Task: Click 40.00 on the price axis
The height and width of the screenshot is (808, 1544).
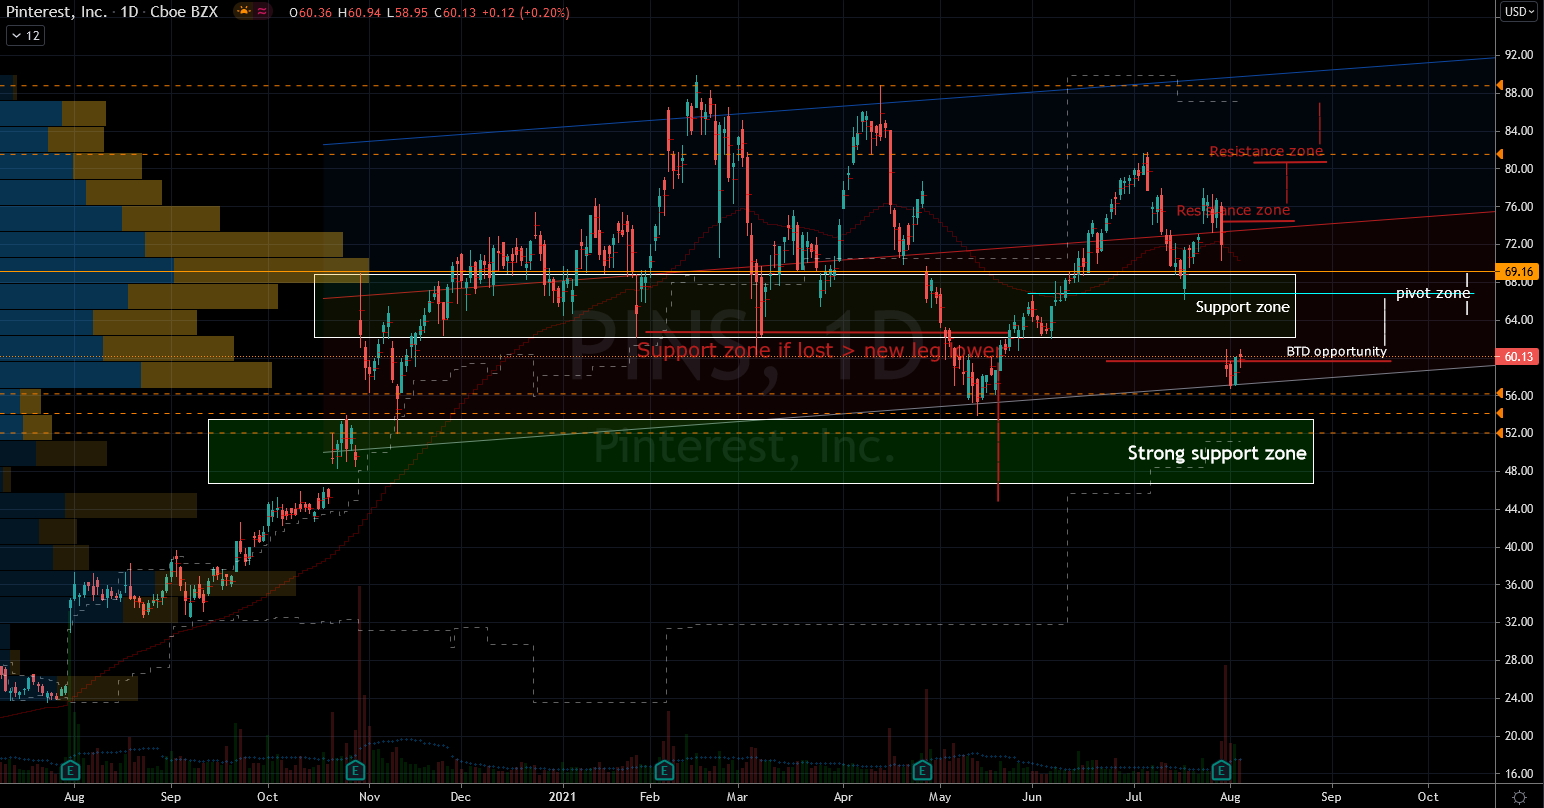Action: [1520, 547]
